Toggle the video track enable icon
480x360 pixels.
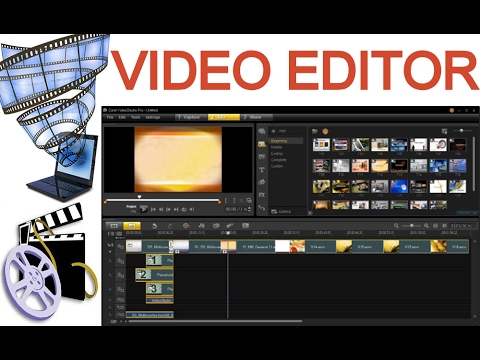pyautogui.click(x=120, y=246)
